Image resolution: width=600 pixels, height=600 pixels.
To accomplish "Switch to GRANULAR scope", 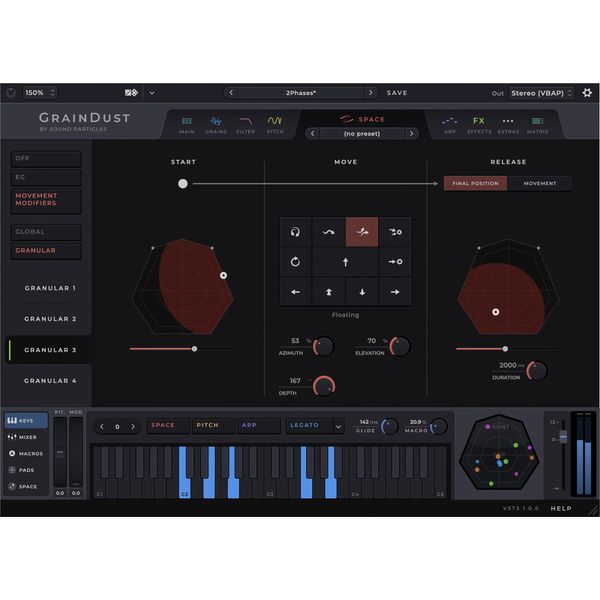I will 46,251.
